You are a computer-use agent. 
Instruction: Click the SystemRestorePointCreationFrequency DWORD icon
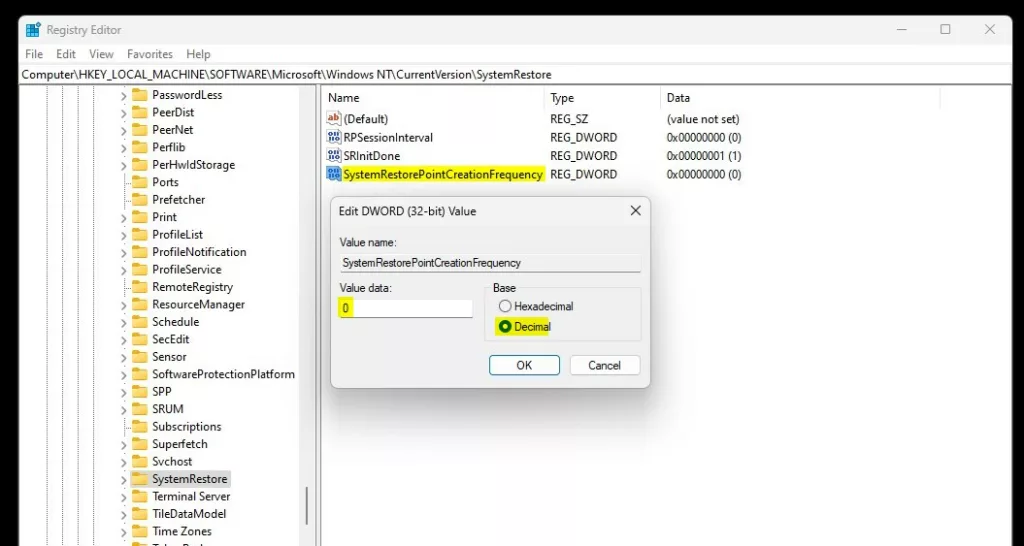(x=334, y=174)
